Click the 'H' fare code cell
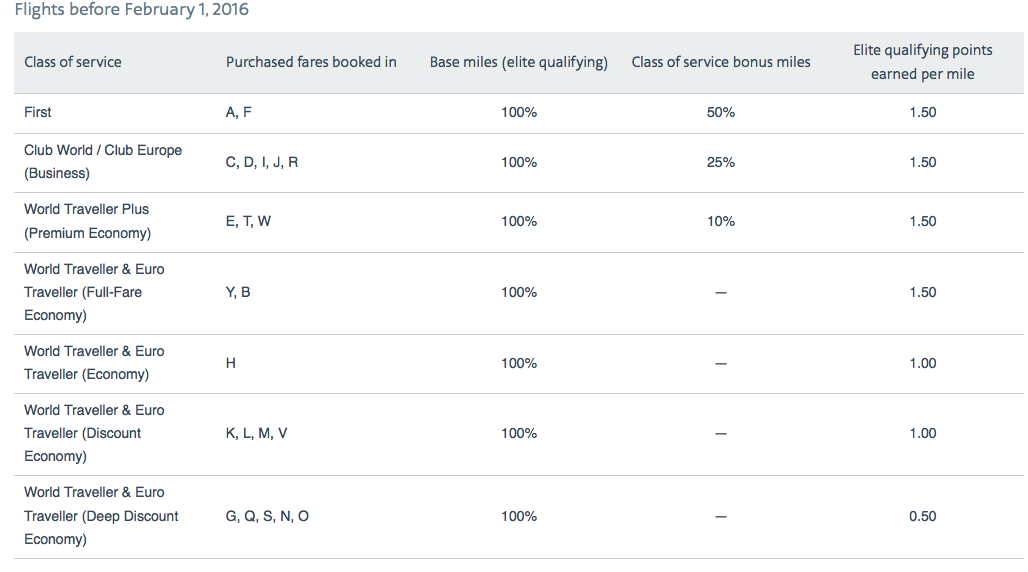 (231, 363)
